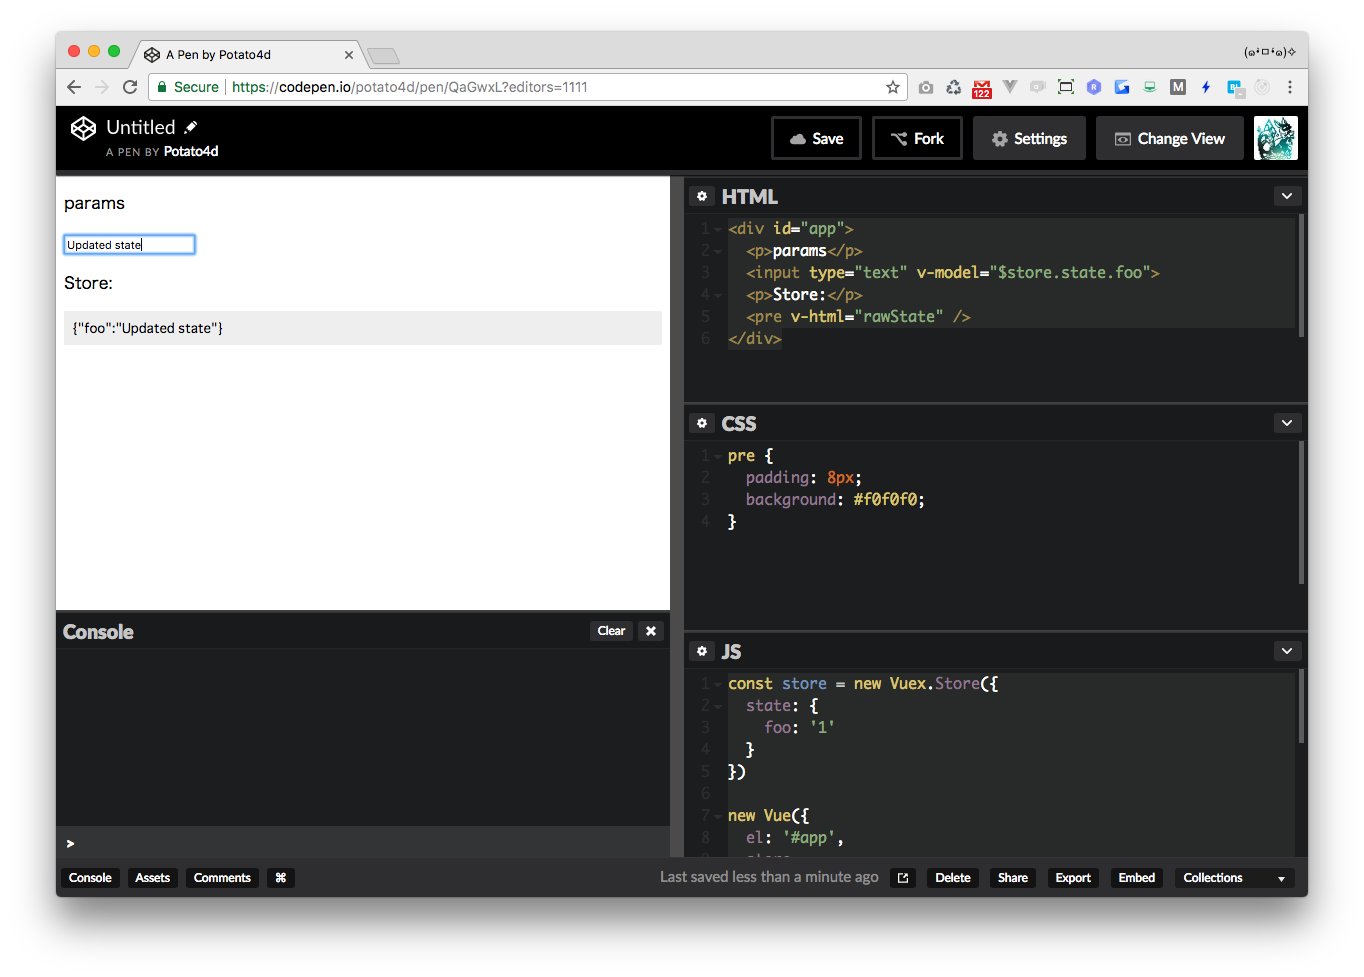The width and height of the screenshot is (1364, 977).
Task: Click the CodePen logo icon
Action: pos(83,128)
